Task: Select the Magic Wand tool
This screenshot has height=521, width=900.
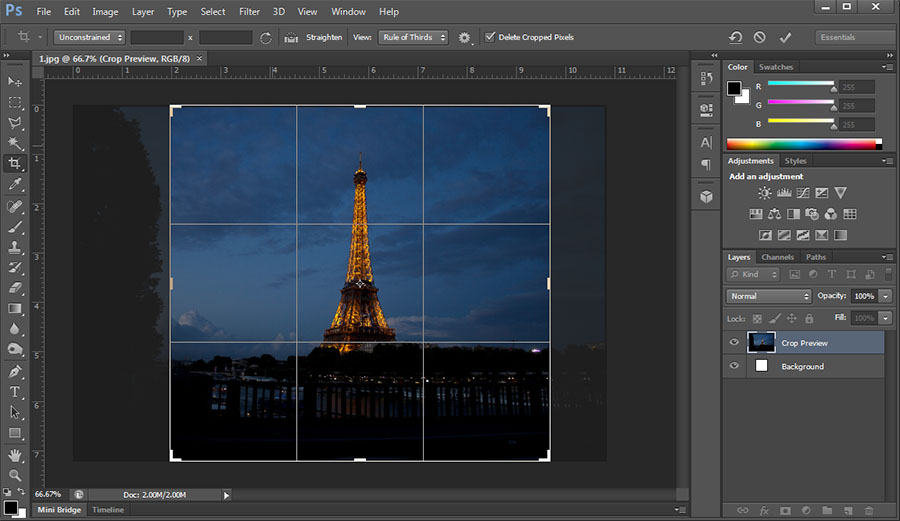Action: coord(15,143)
